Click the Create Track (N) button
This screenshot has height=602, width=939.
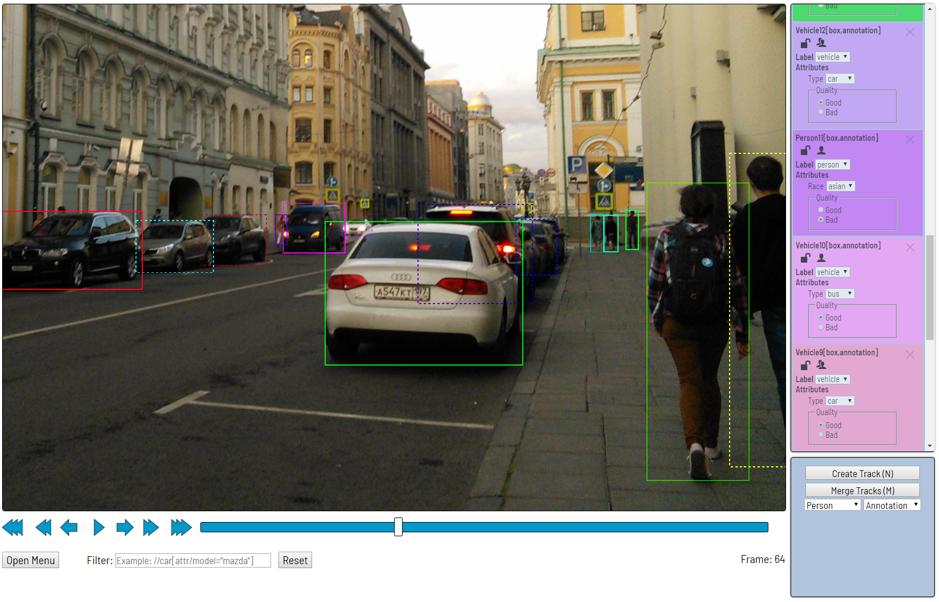pyautogui.click(x=862, y=473)
